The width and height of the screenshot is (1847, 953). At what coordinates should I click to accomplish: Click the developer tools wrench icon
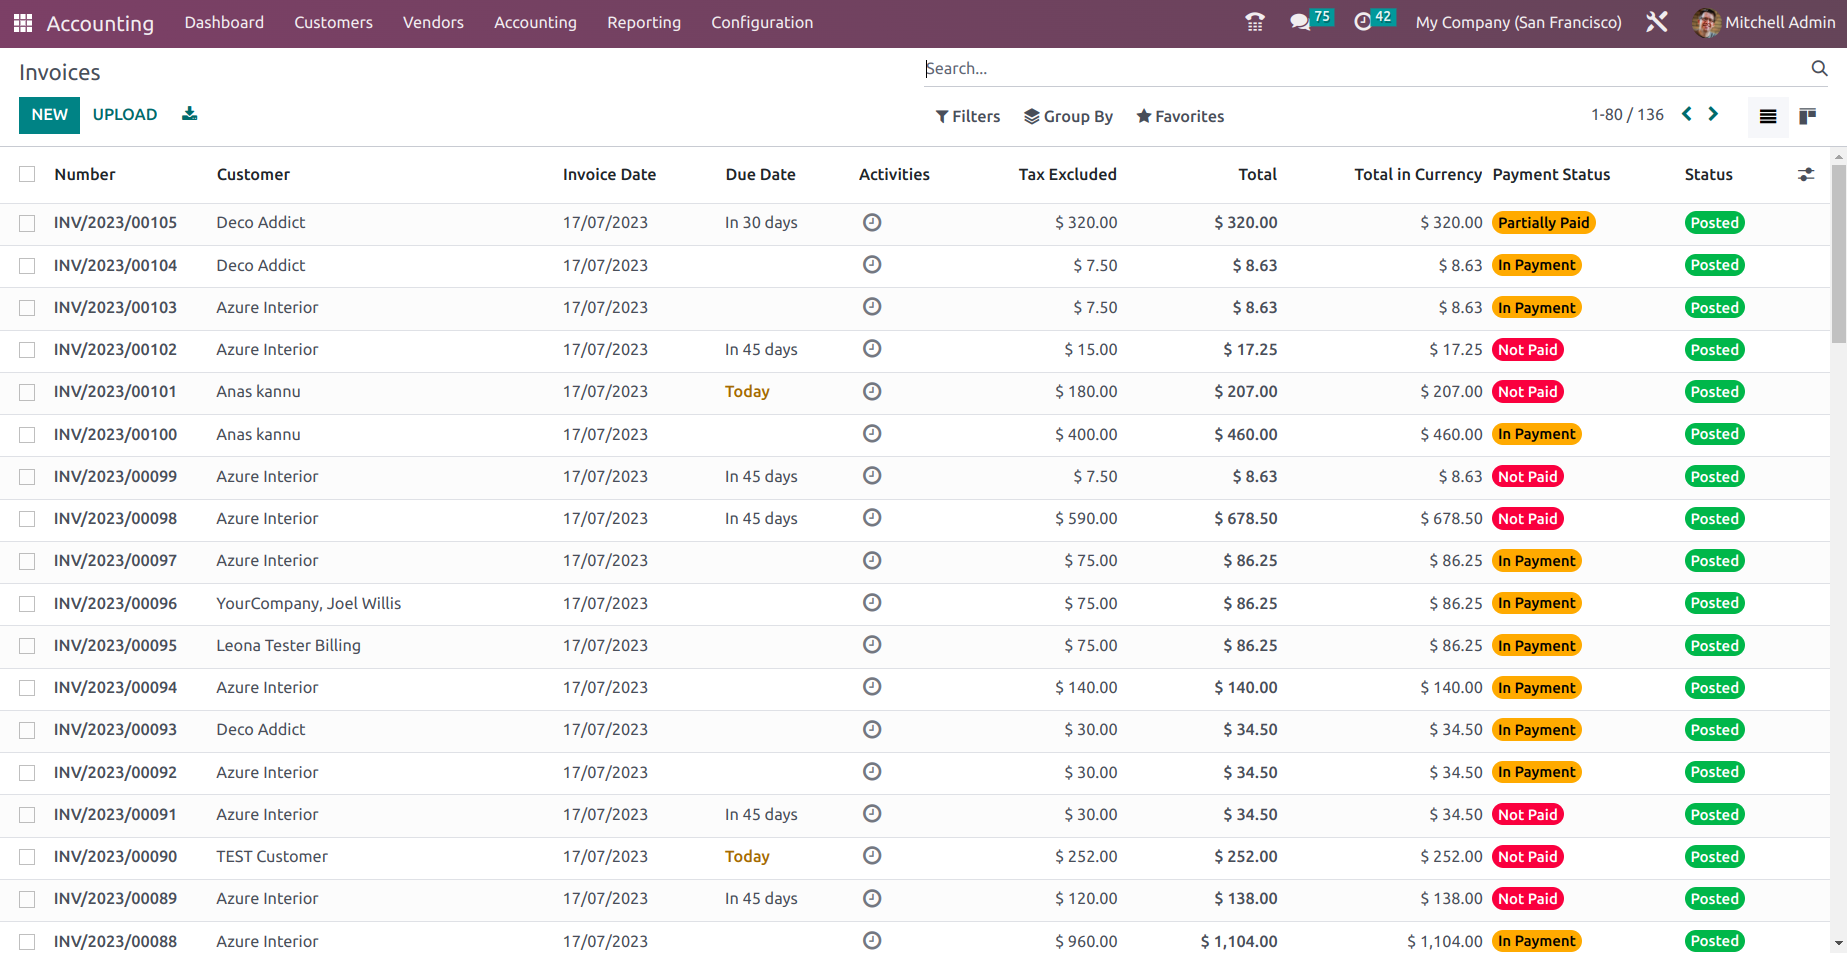pyautogui.click(x=1656, y=21)
